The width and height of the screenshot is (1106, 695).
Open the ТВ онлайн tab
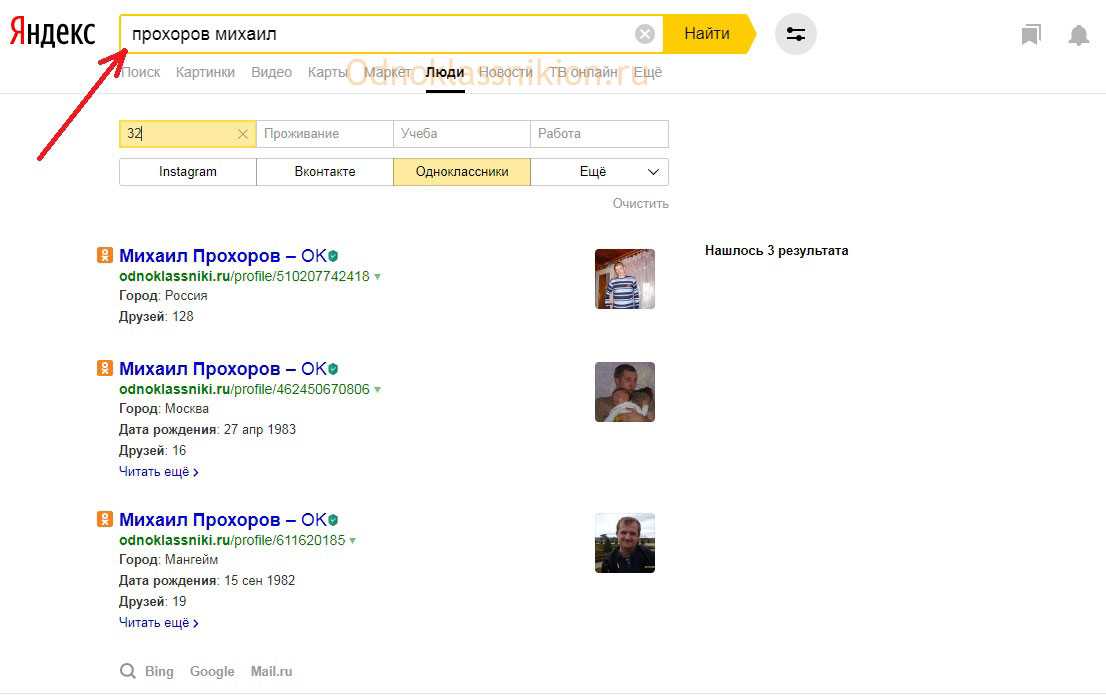tap(583, 72)
